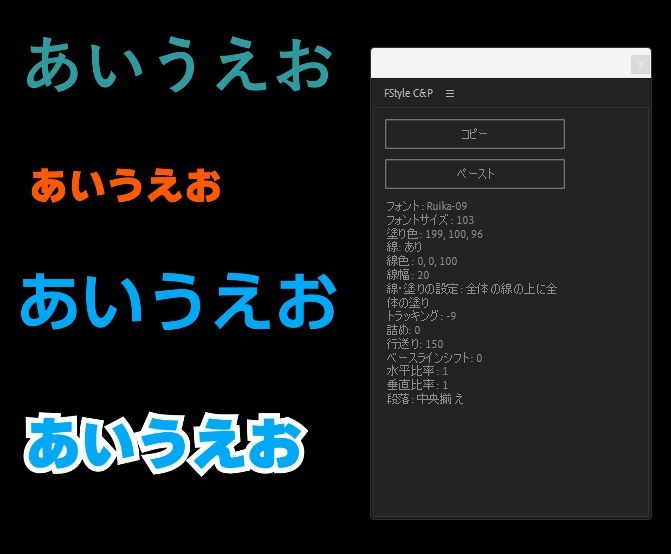Image resolution: width=671 pixels, height=554 pixels.
Task: Click the 段落: 中央揃え line
Action: 425,399
